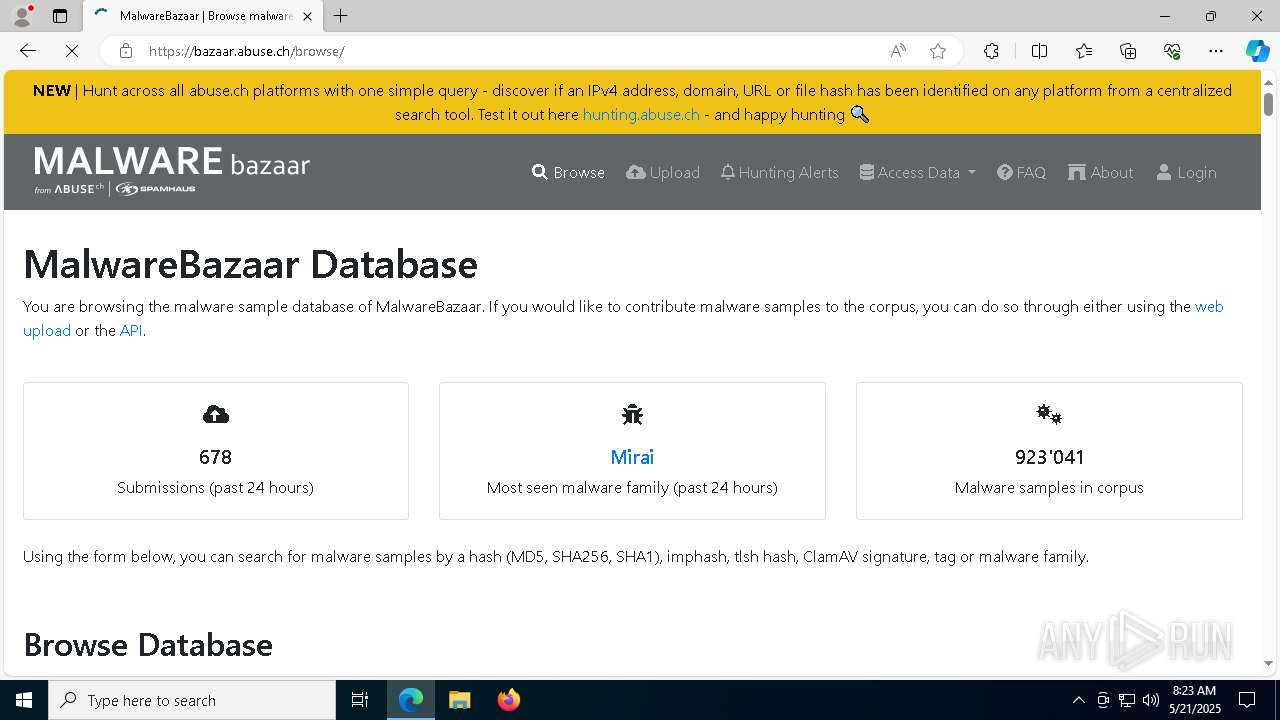Click the address bar URL field
Screen dimensions: 1280x720
(x=510, y=51)
